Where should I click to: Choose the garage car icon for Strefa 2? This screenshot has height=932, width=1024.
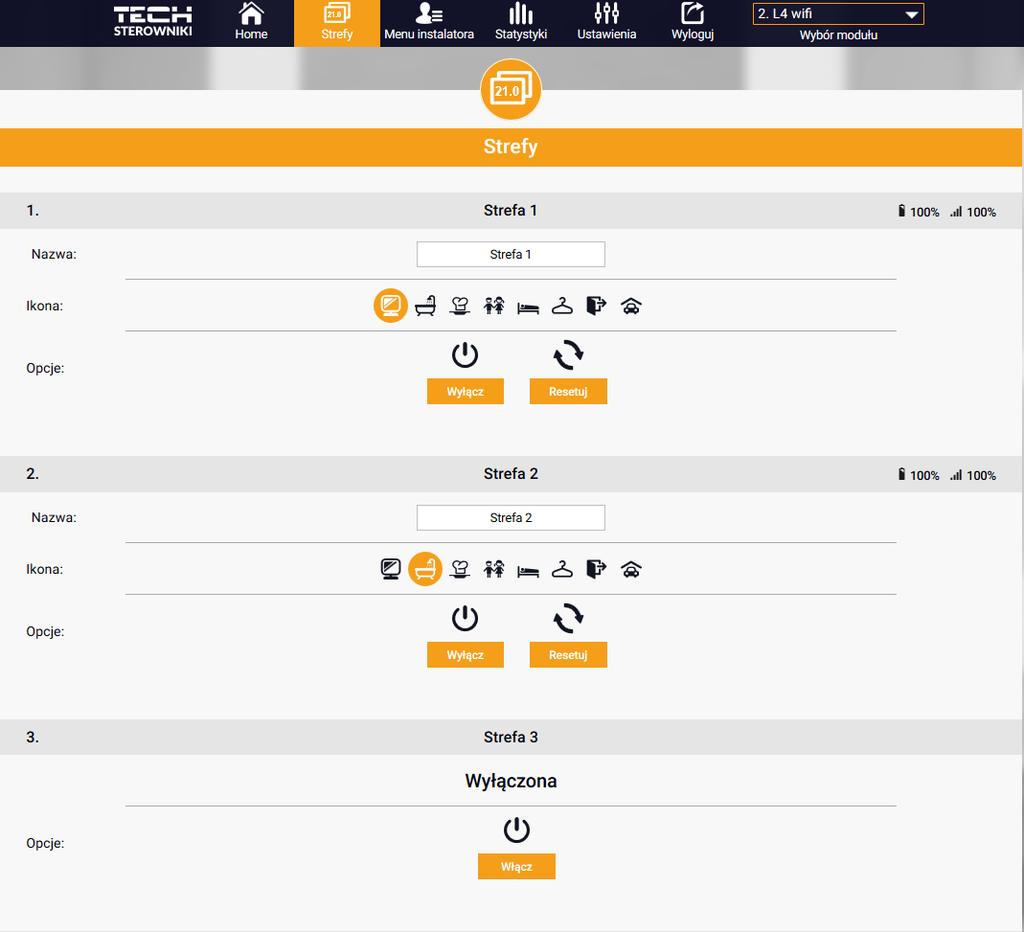click(x=631, y=570)
